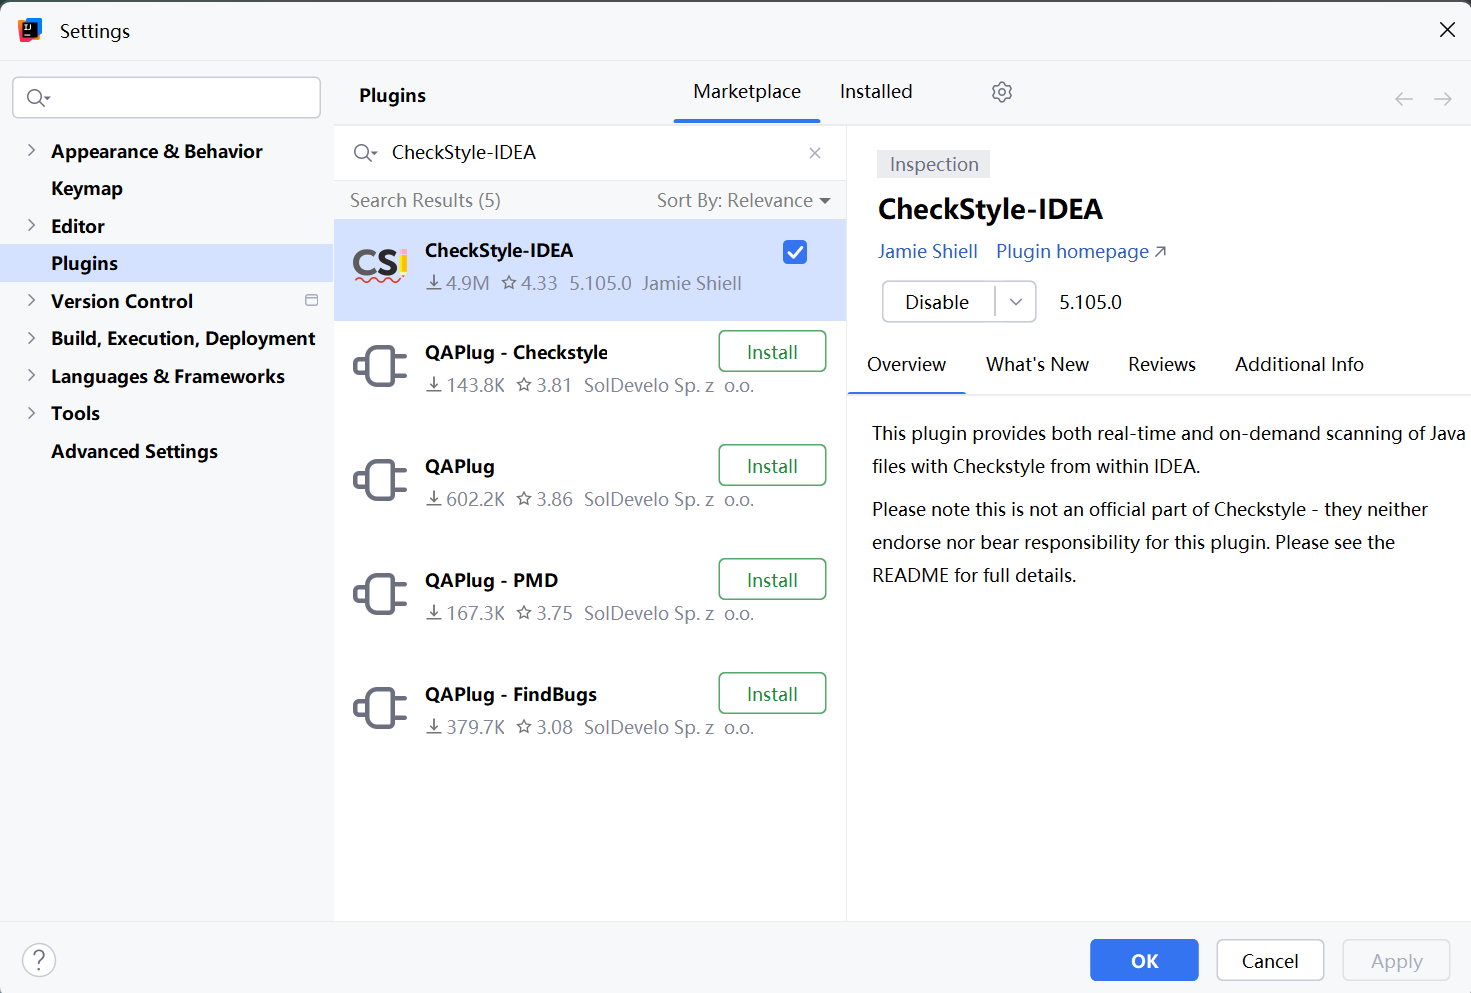
Task: Click the plugin search magnifier icon
Action: click(365, 153)
